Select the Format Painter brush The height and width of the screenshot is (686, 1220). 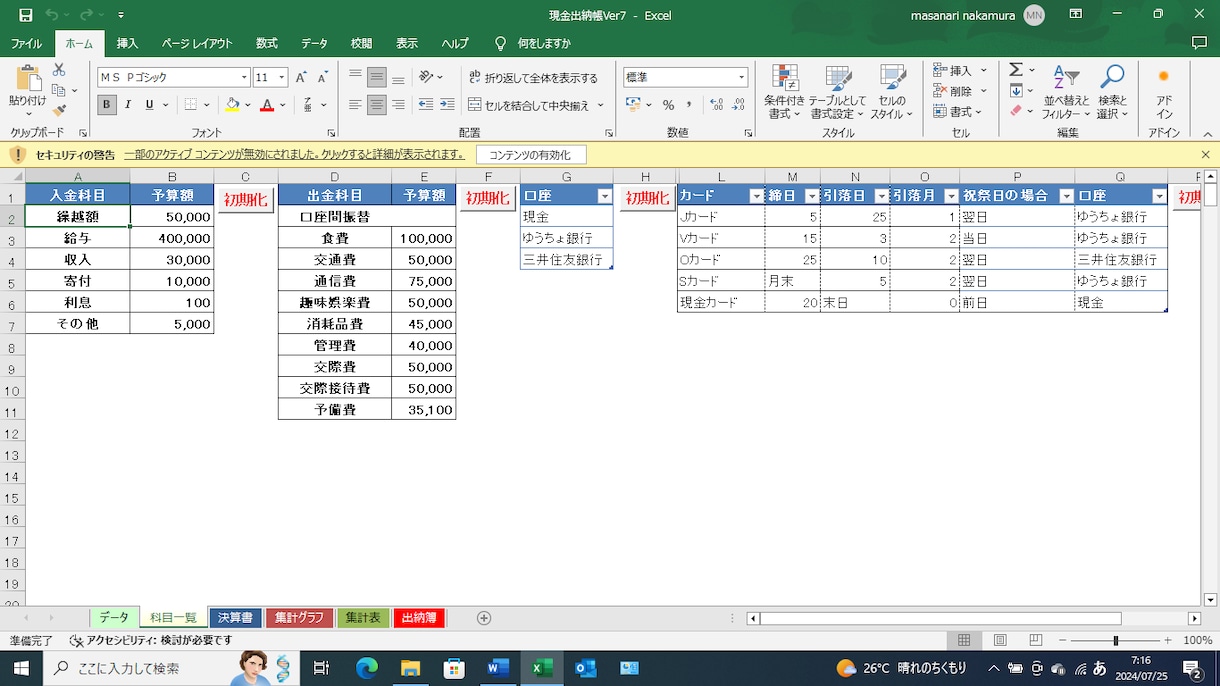click(x=59, y=110)
